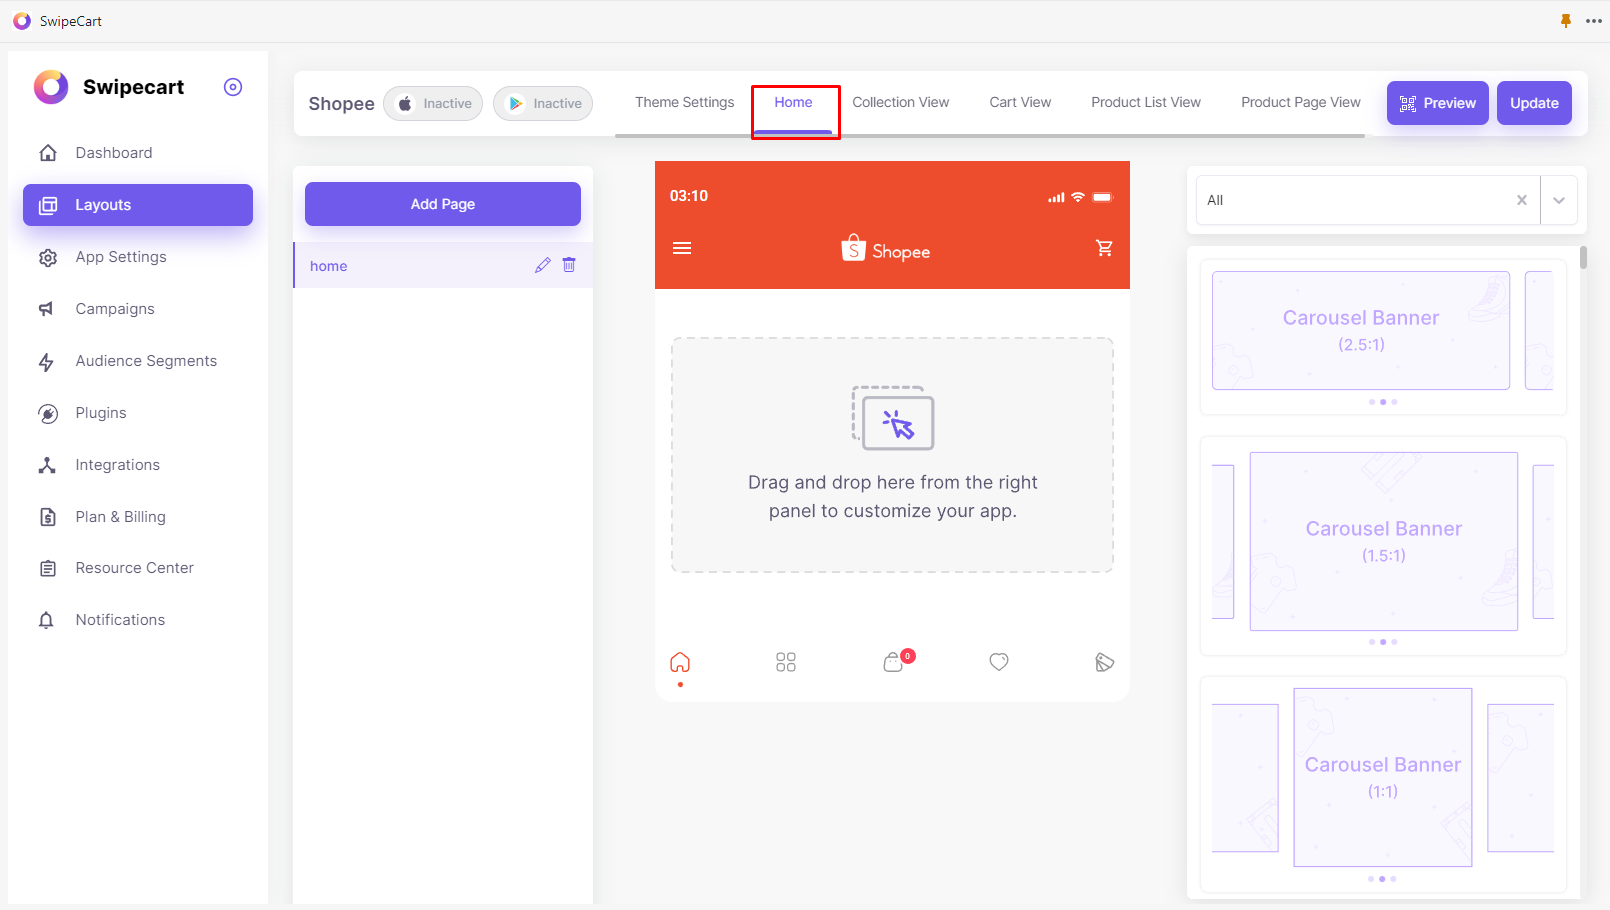Click the edit pencil beside the home page
The height and width of the screenshot is (910, 1610).
pos(542,265)
